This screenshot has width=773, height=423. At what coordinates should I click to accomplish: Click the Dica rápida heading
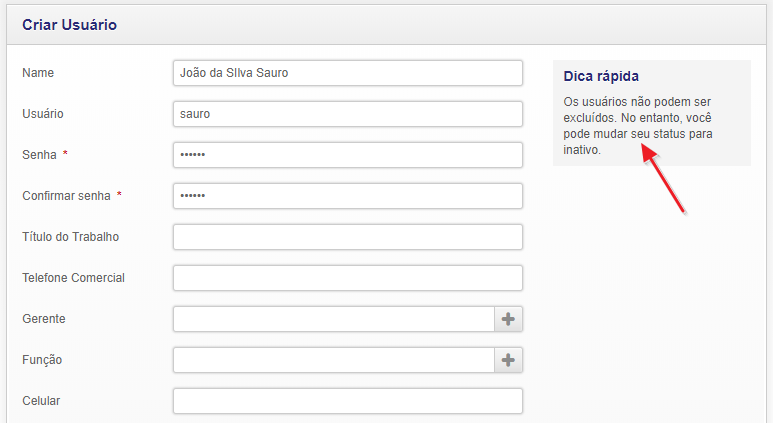[601, 76]
